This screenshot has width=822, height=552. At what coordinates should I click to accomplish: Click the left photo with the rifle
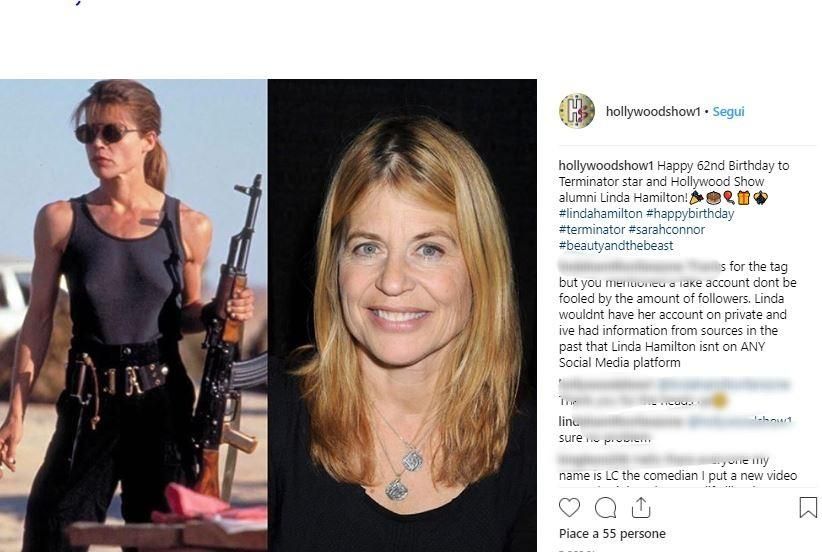tap(133, 314)
